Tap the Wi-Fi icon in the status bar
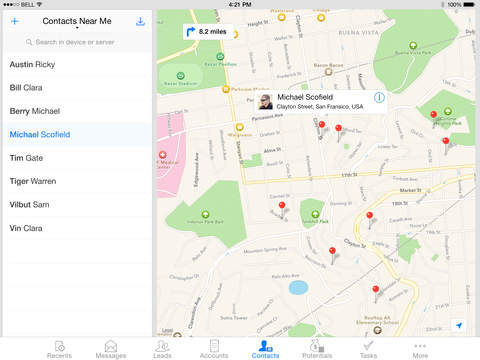The width and height of the screenshot is (480, 360). (x=39, y=4)
